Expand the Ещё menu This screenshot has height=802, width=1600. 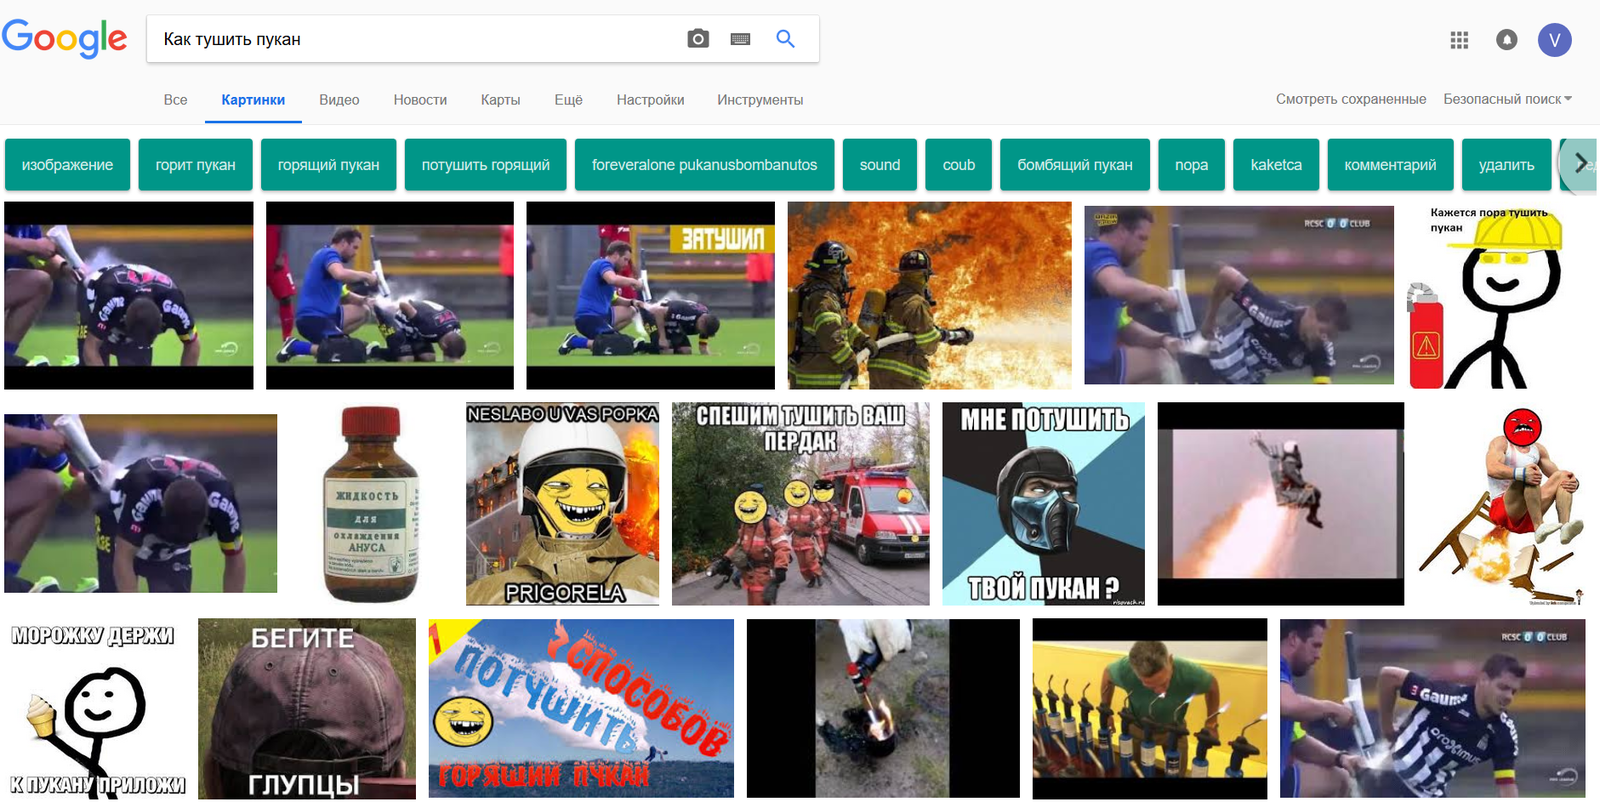[x=568, y=100]
